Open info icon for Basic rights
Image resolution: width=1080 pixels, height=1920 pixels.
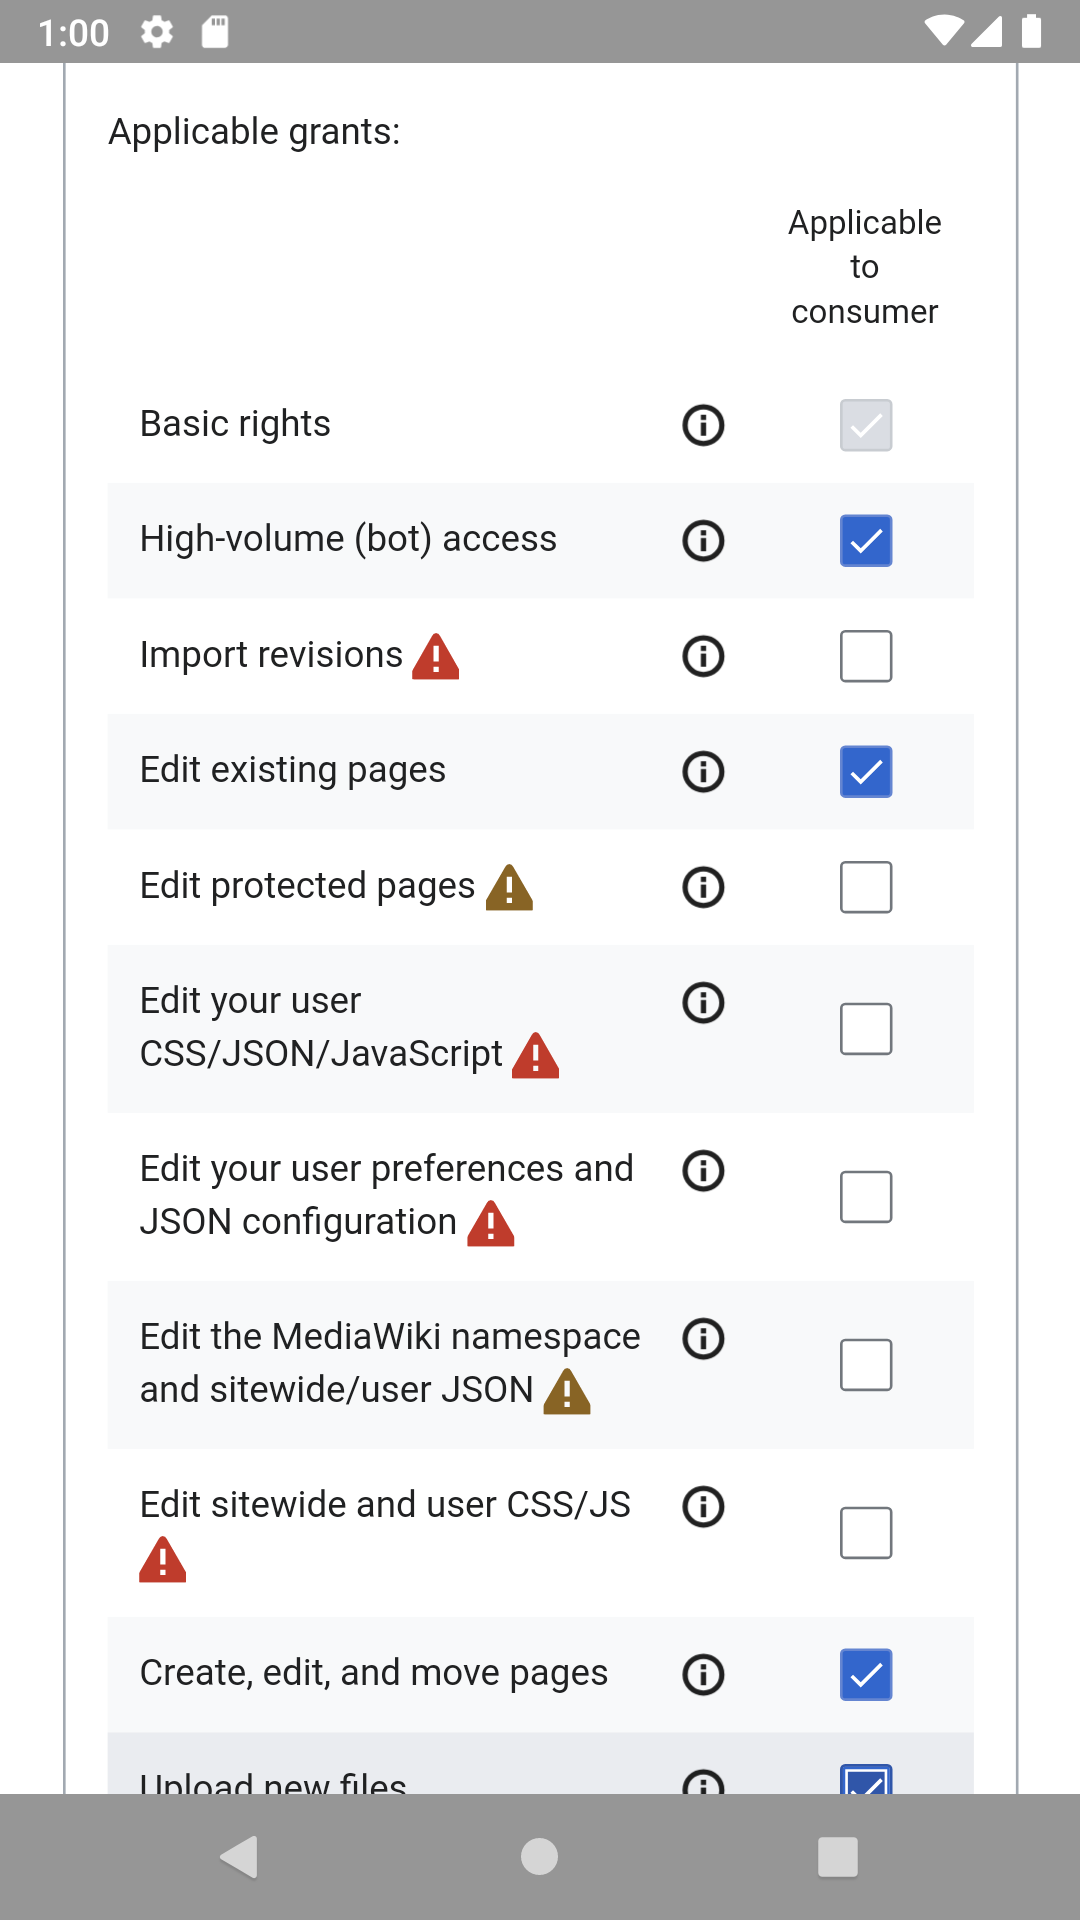703,425
